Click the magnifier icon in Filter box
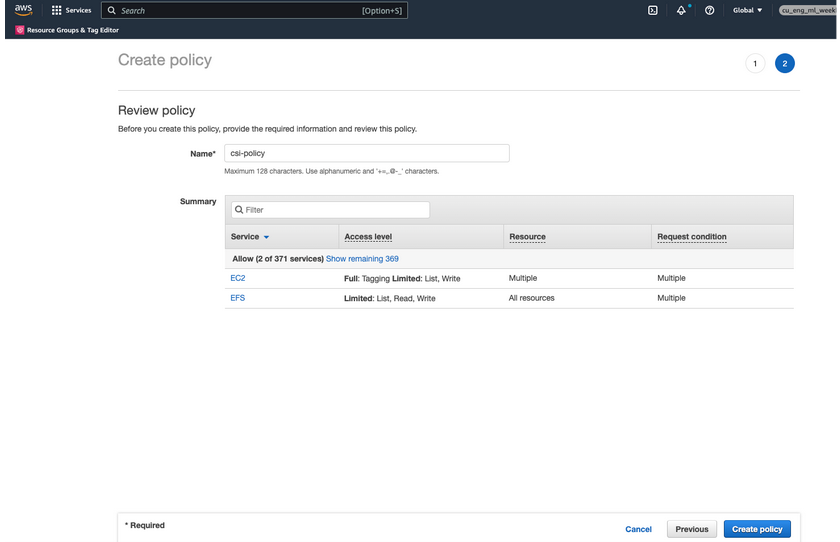The image size is (840, 542). pyautogui.click(x=239, y=210)
